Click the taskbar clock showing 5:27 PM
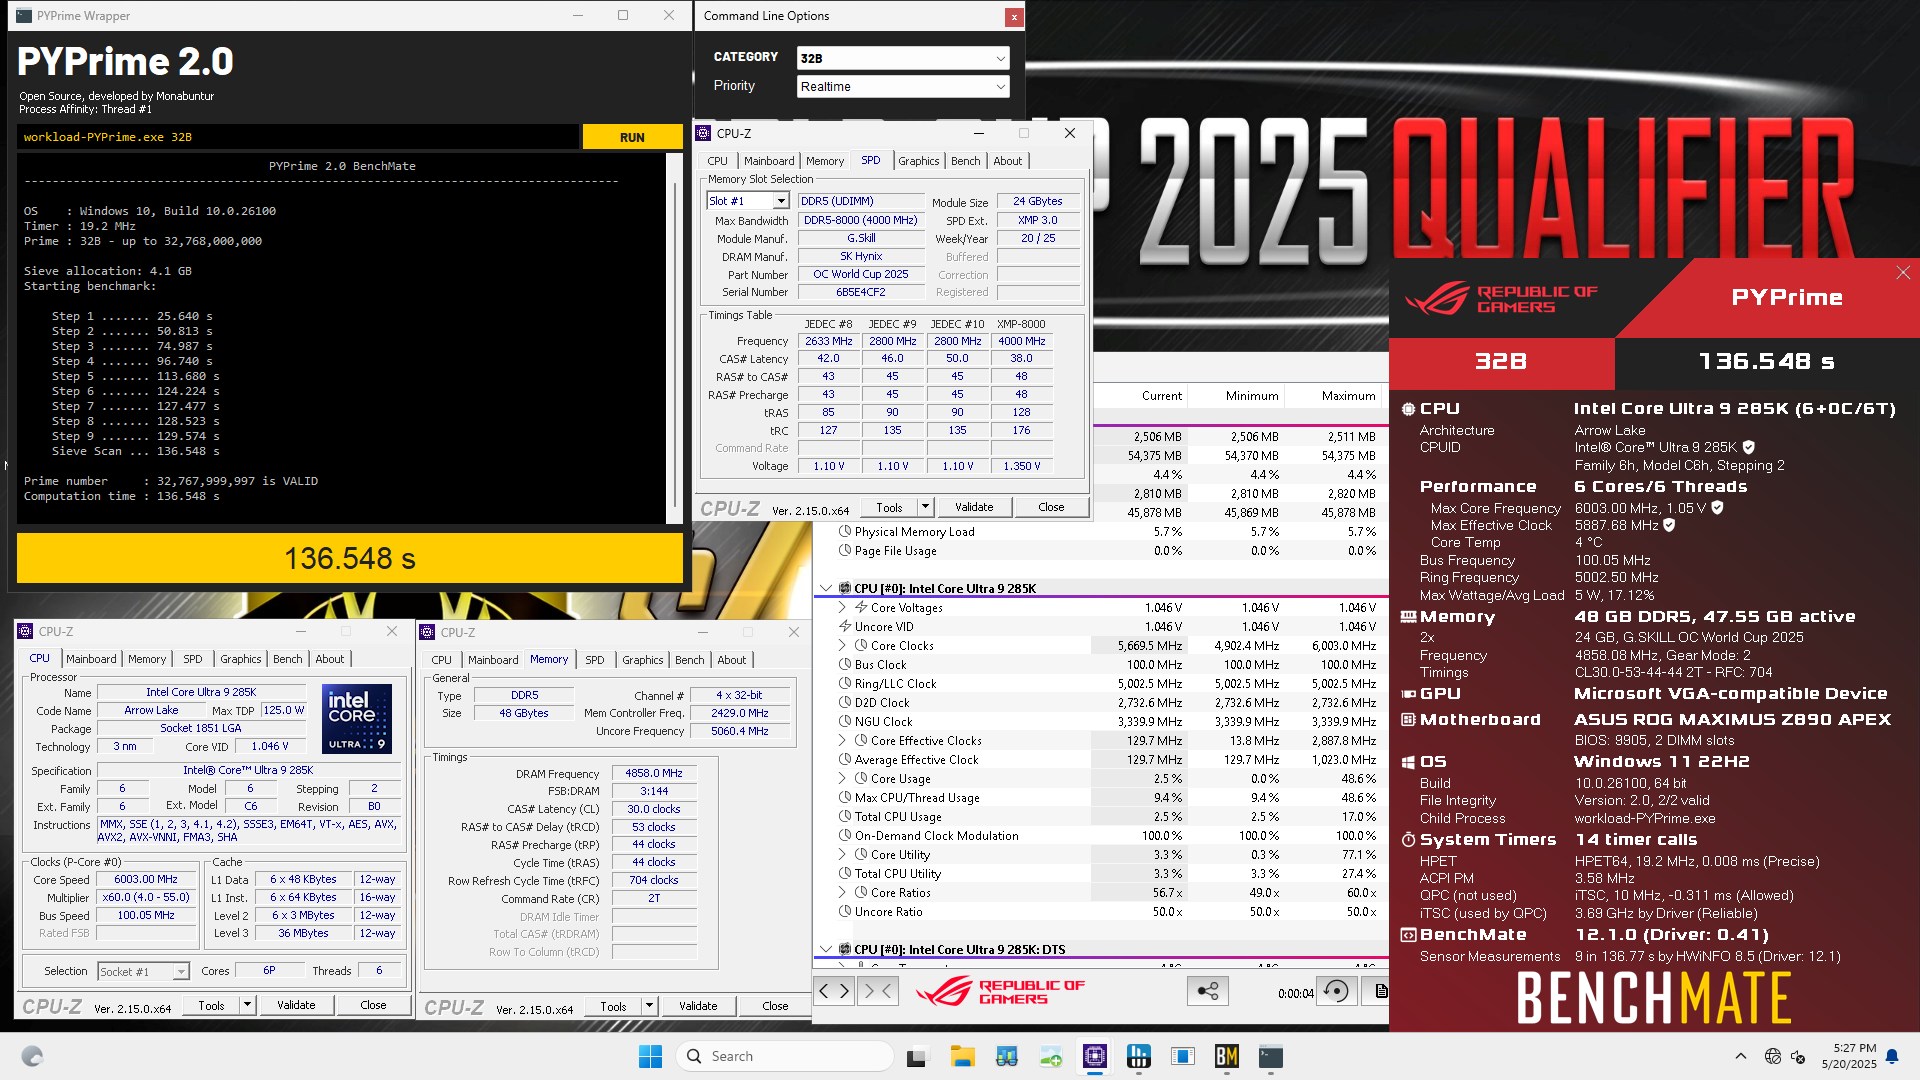The image size is (1920, 1080). point(1849,1056)
